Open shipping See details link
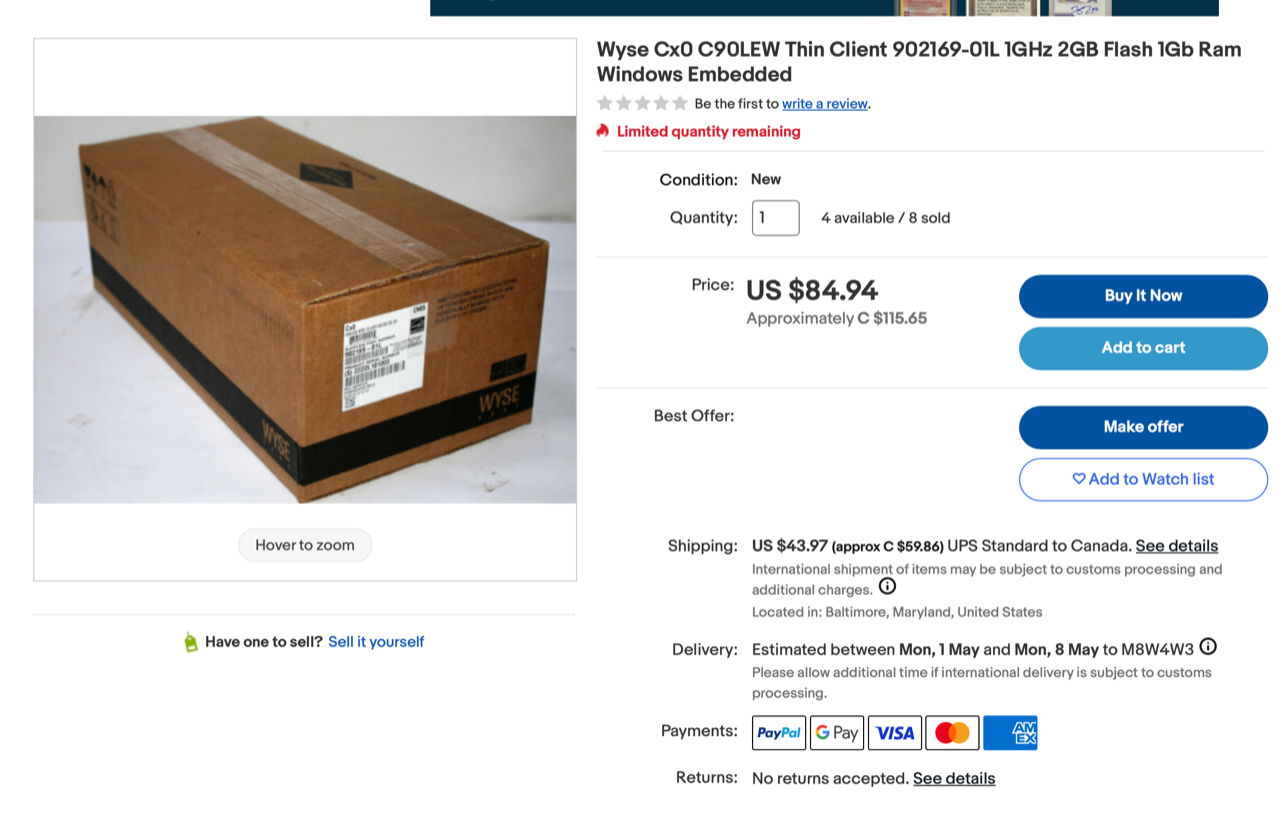1282x825 pixels. (x=1177, y=546)
